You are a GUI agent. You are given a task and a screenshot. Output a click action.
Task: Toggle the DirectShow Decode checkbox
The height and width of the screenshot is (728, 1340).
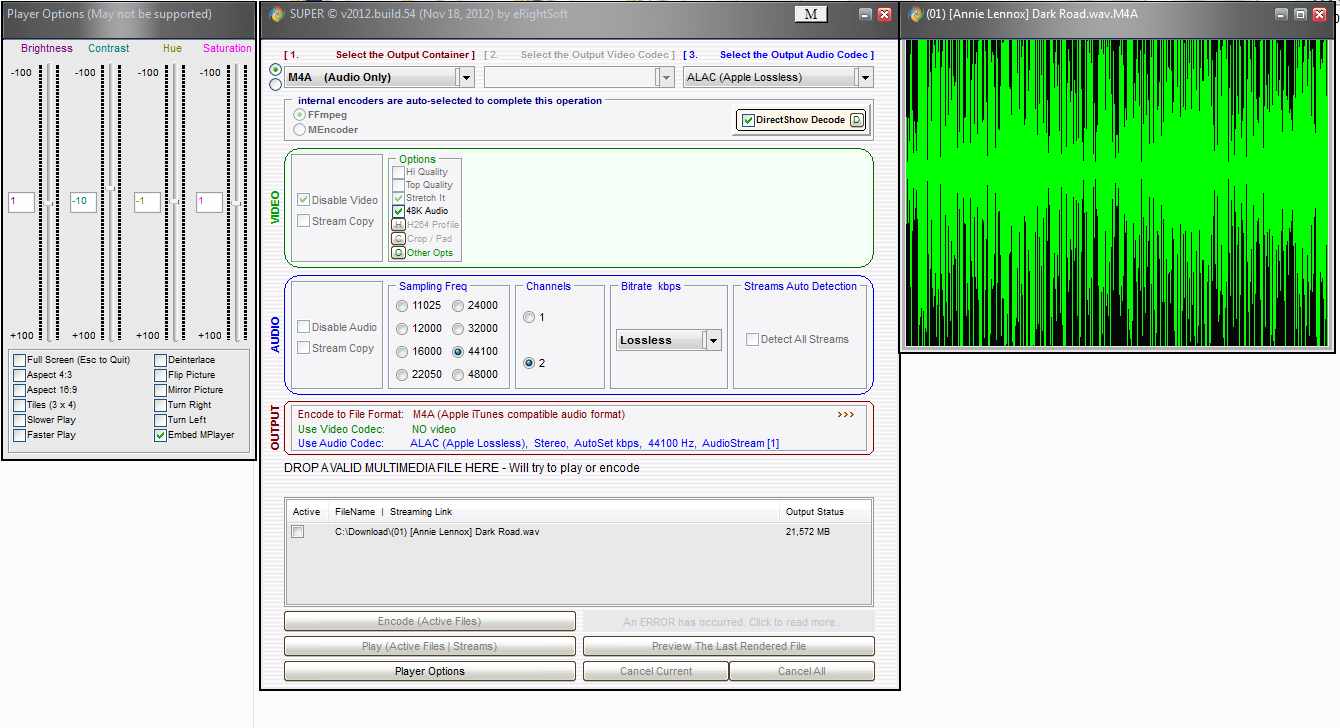[748, 121]
